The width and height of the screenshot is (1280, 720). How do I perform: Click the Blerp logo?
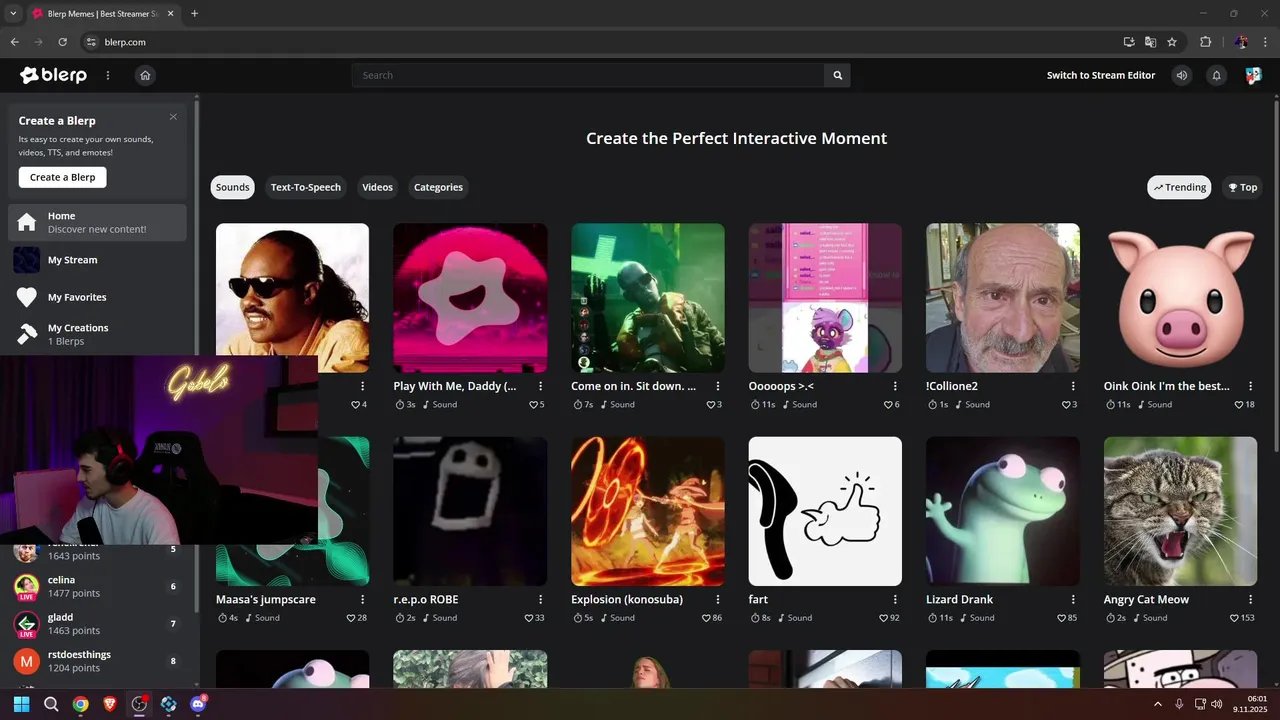[53, 75]
